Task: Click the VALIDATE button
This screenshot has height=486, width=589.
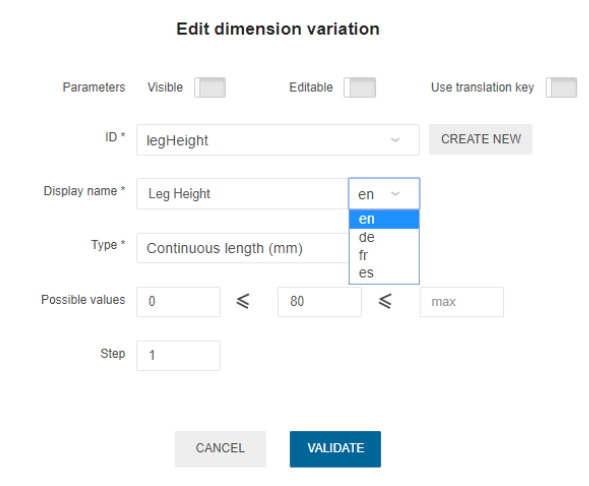Action: [335, 449]
